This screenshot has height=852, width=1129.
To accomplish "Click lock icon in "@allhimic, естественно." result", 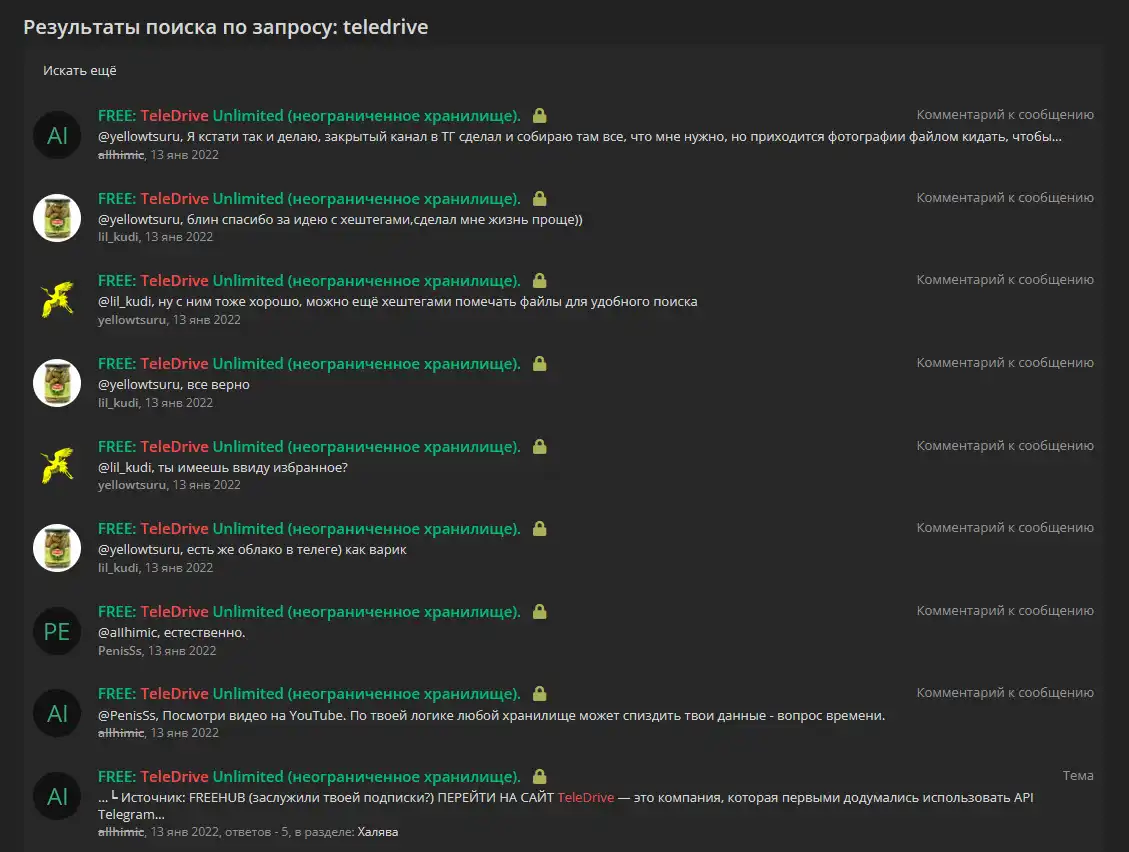I will 539,611.
